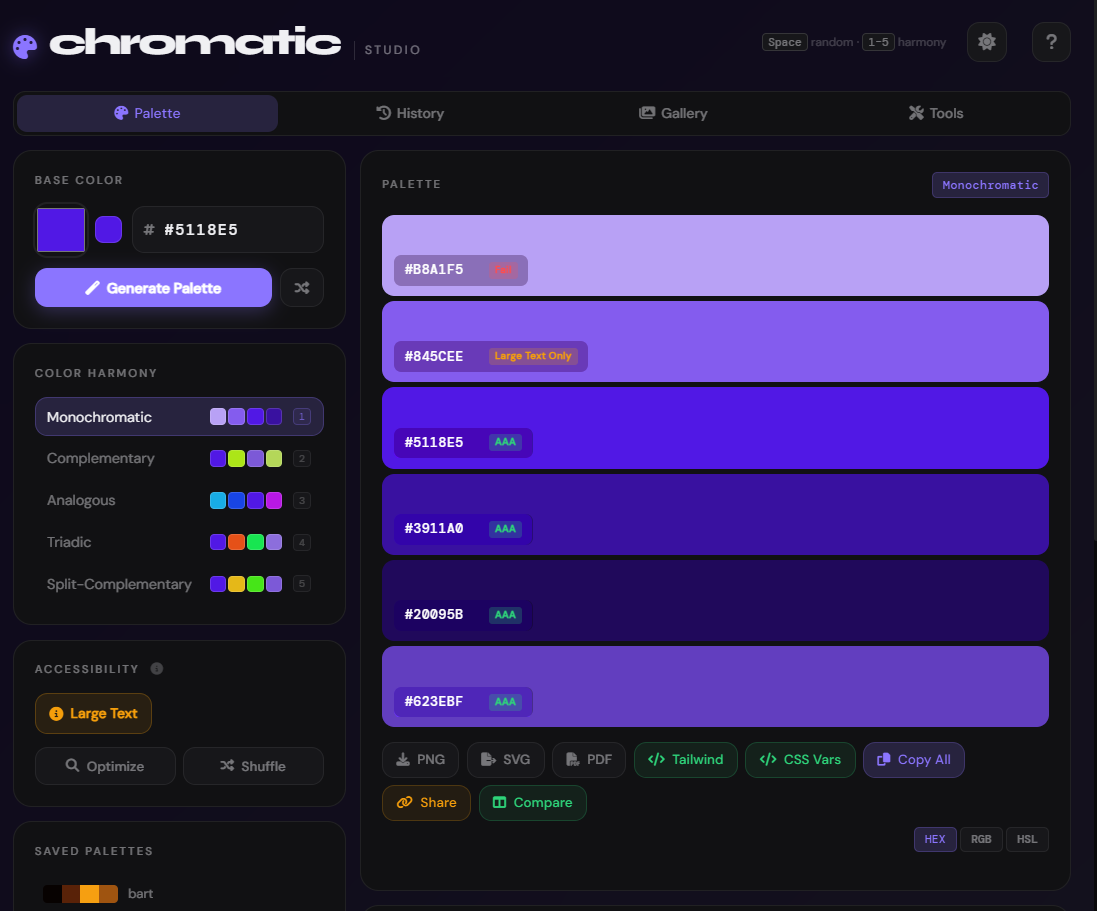The width and height of the screenshot is (1097, 911).
Task: Click the #20095B palette color bar
Action: (715, 600)
